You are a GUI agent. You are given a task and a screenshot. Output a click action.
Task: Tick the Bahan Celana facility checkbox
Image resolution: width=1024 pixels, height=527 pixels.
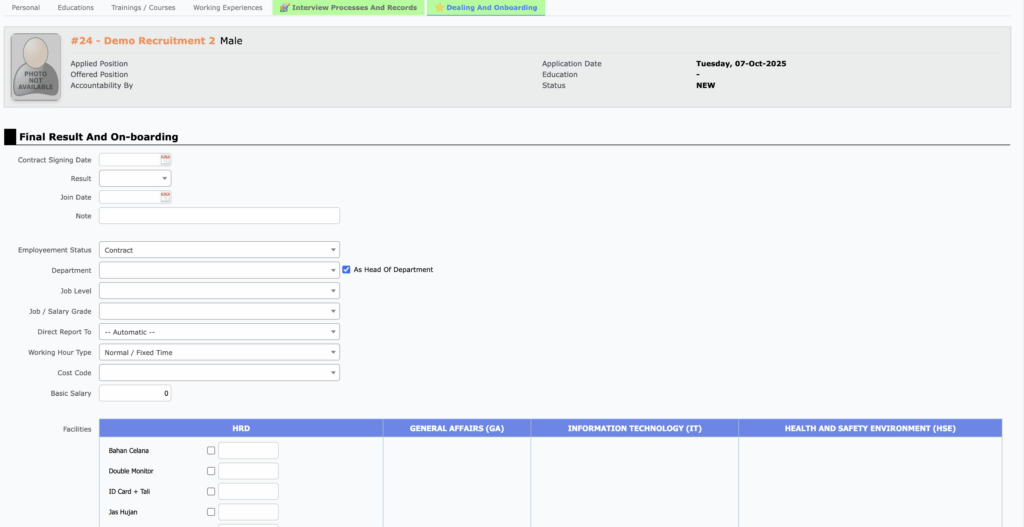coord(211,451)
